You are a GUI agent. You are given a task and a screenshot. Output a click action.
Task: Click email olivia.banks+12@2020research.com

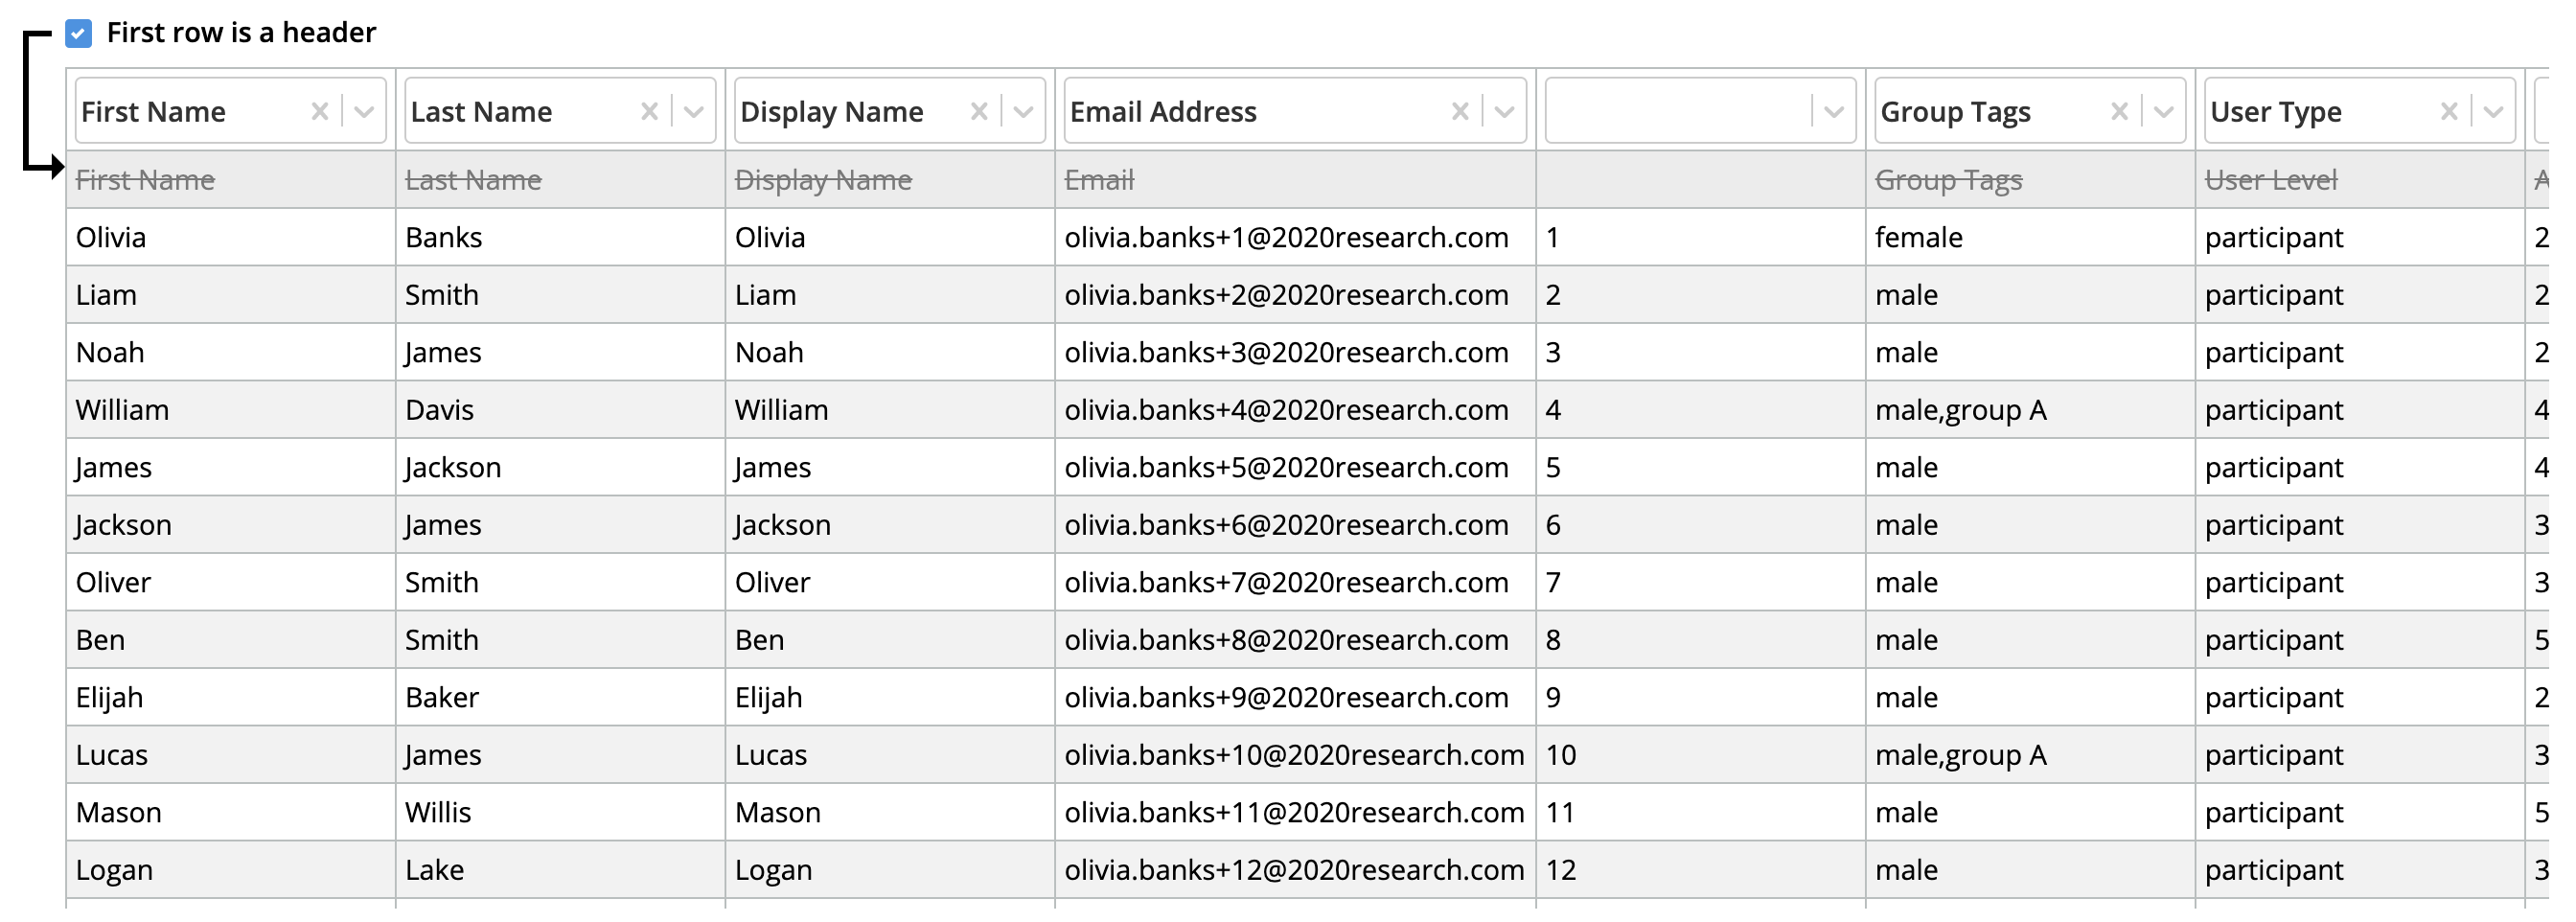(1294, 870)
